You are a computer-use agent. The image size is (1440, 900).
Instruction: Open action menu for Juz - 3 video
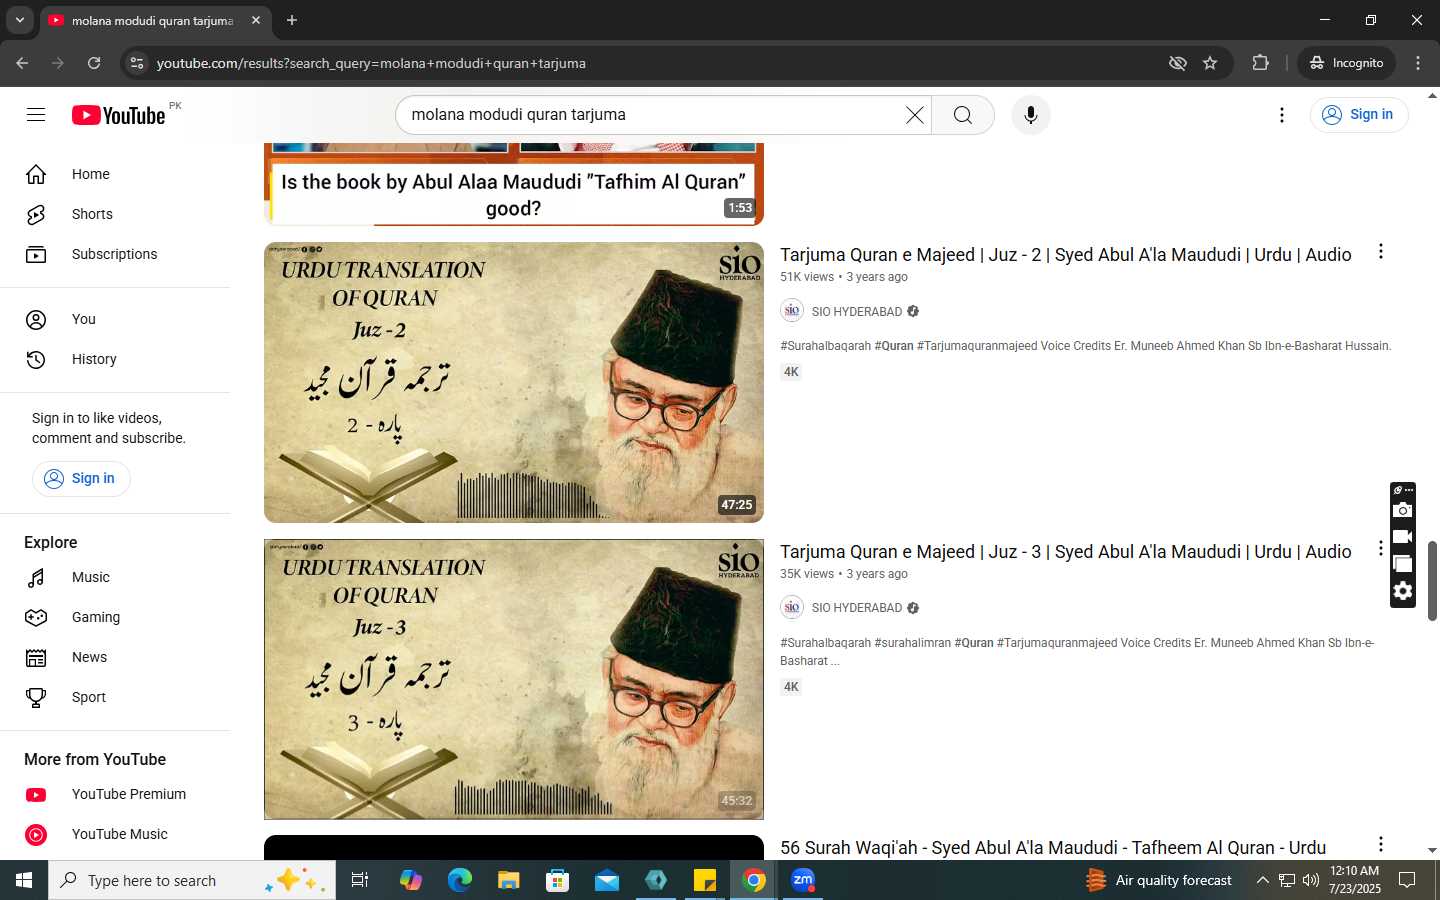point(1381,548)
